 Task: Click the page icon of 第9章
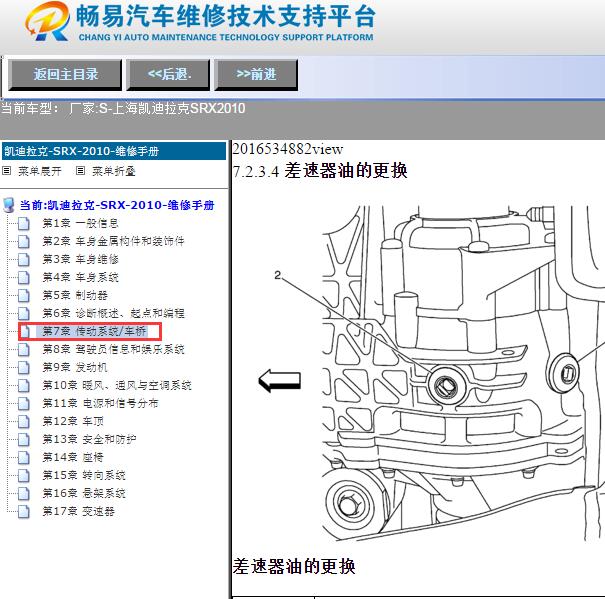point(24,367)
